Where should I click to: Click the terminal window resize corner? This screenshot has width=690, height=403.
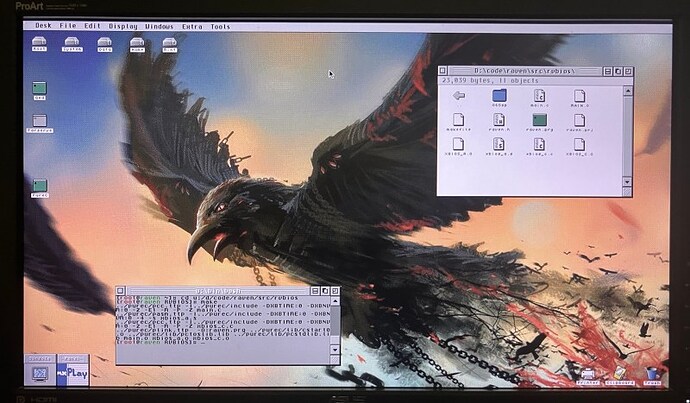[335, 359]
